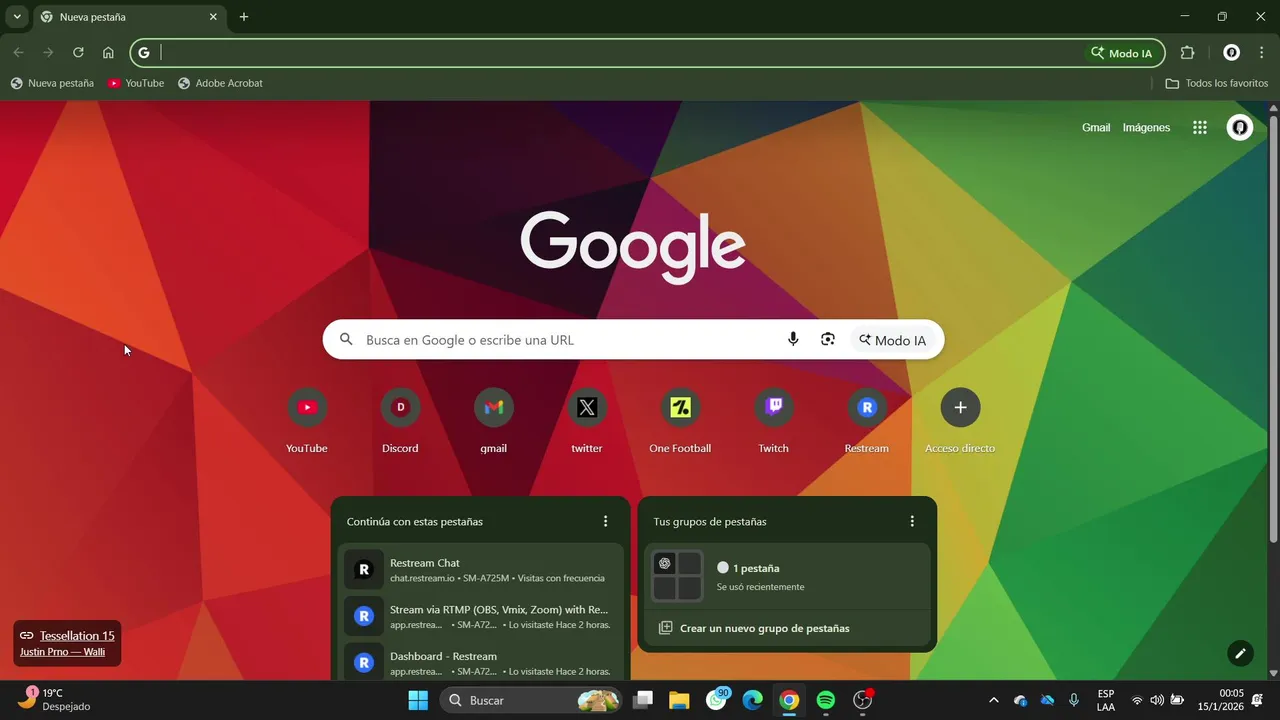Open the YouTube bookmark in bookmarks bar
1280x720 pixels.
pos(136,83)
